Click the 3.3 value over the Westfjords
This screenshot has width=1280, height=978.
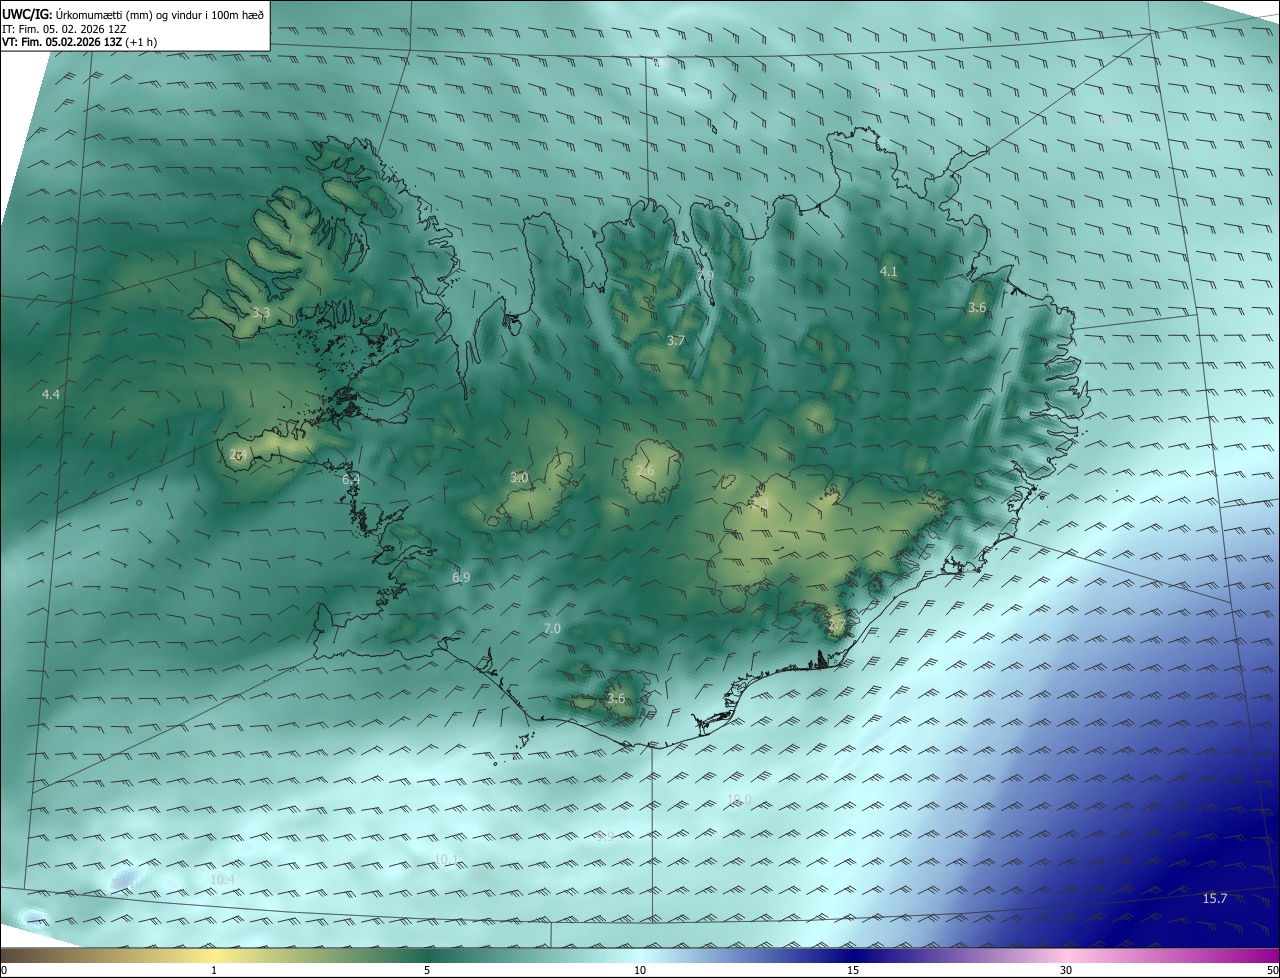(261, 313)
